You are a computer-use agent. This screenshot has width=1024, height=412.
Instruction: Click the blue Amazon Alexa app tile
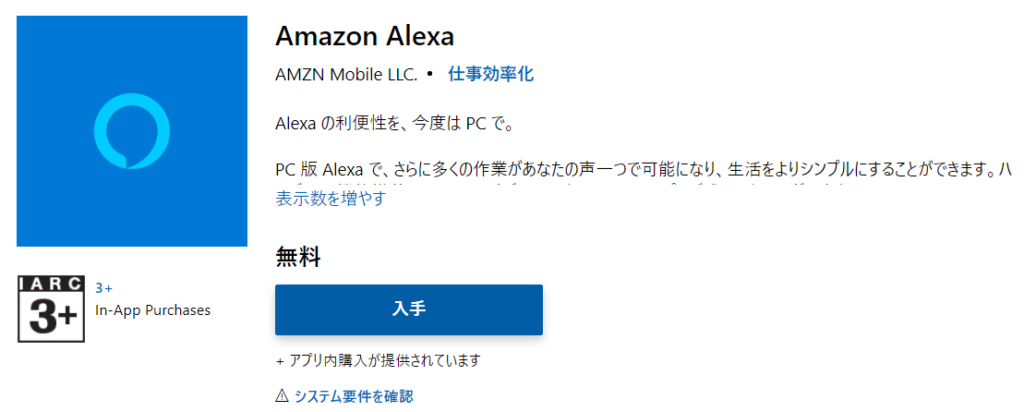point(132,131)
